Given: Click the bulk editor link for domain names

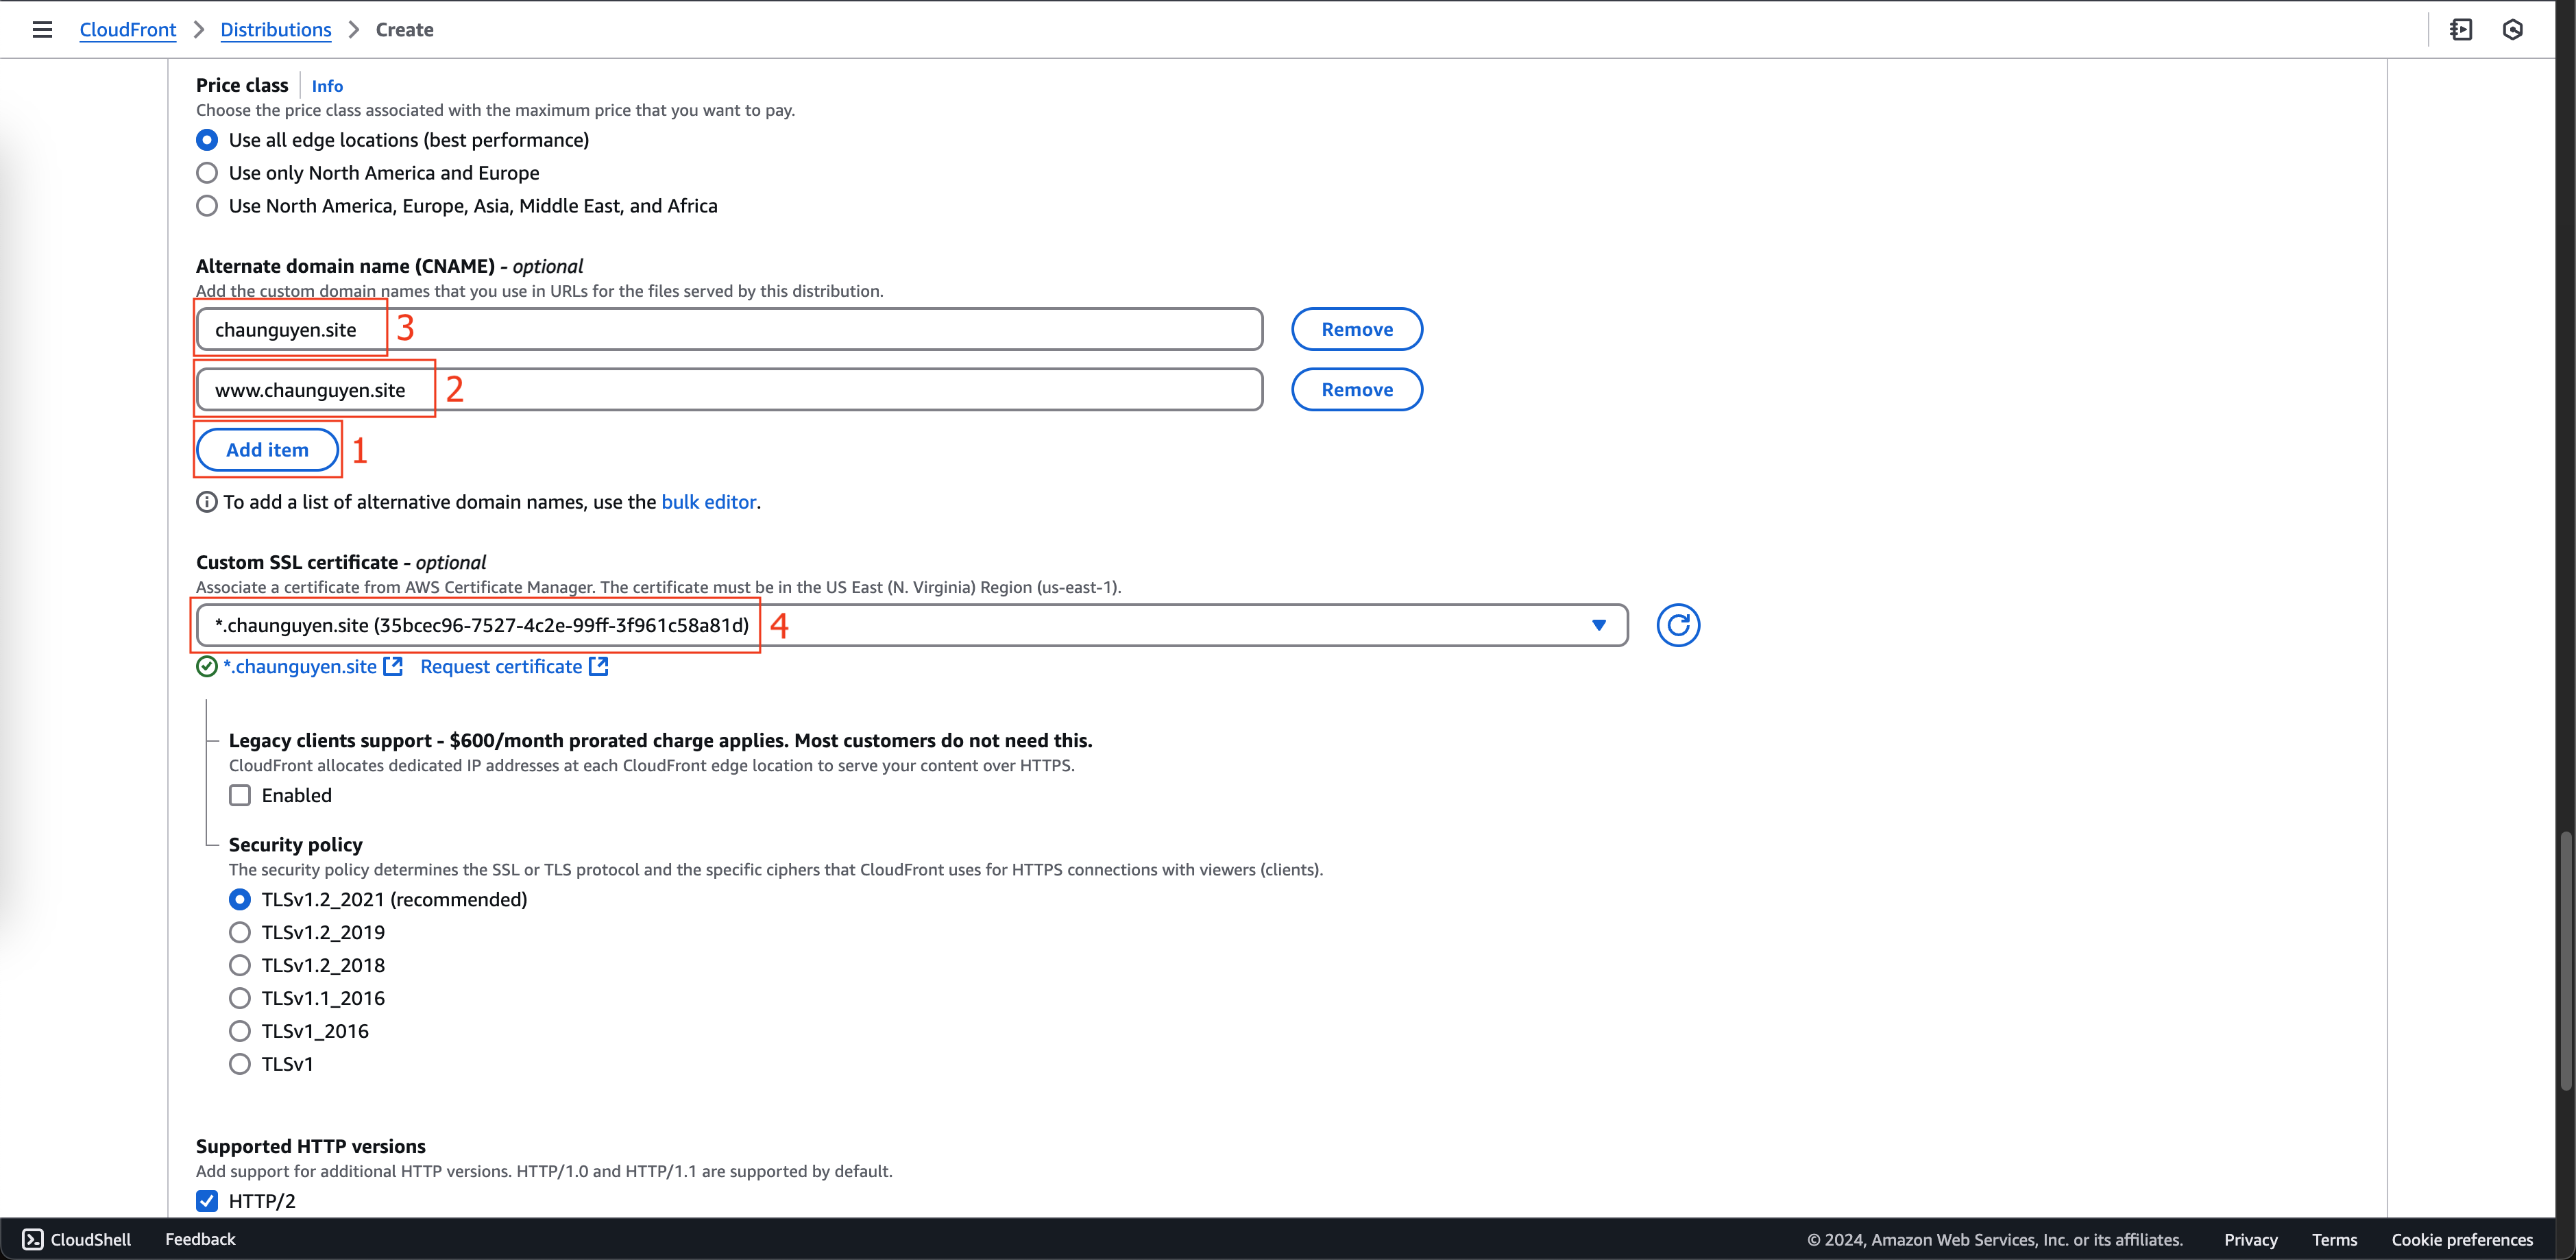Looking at the screenshot, I should click(x=708, y=501).
